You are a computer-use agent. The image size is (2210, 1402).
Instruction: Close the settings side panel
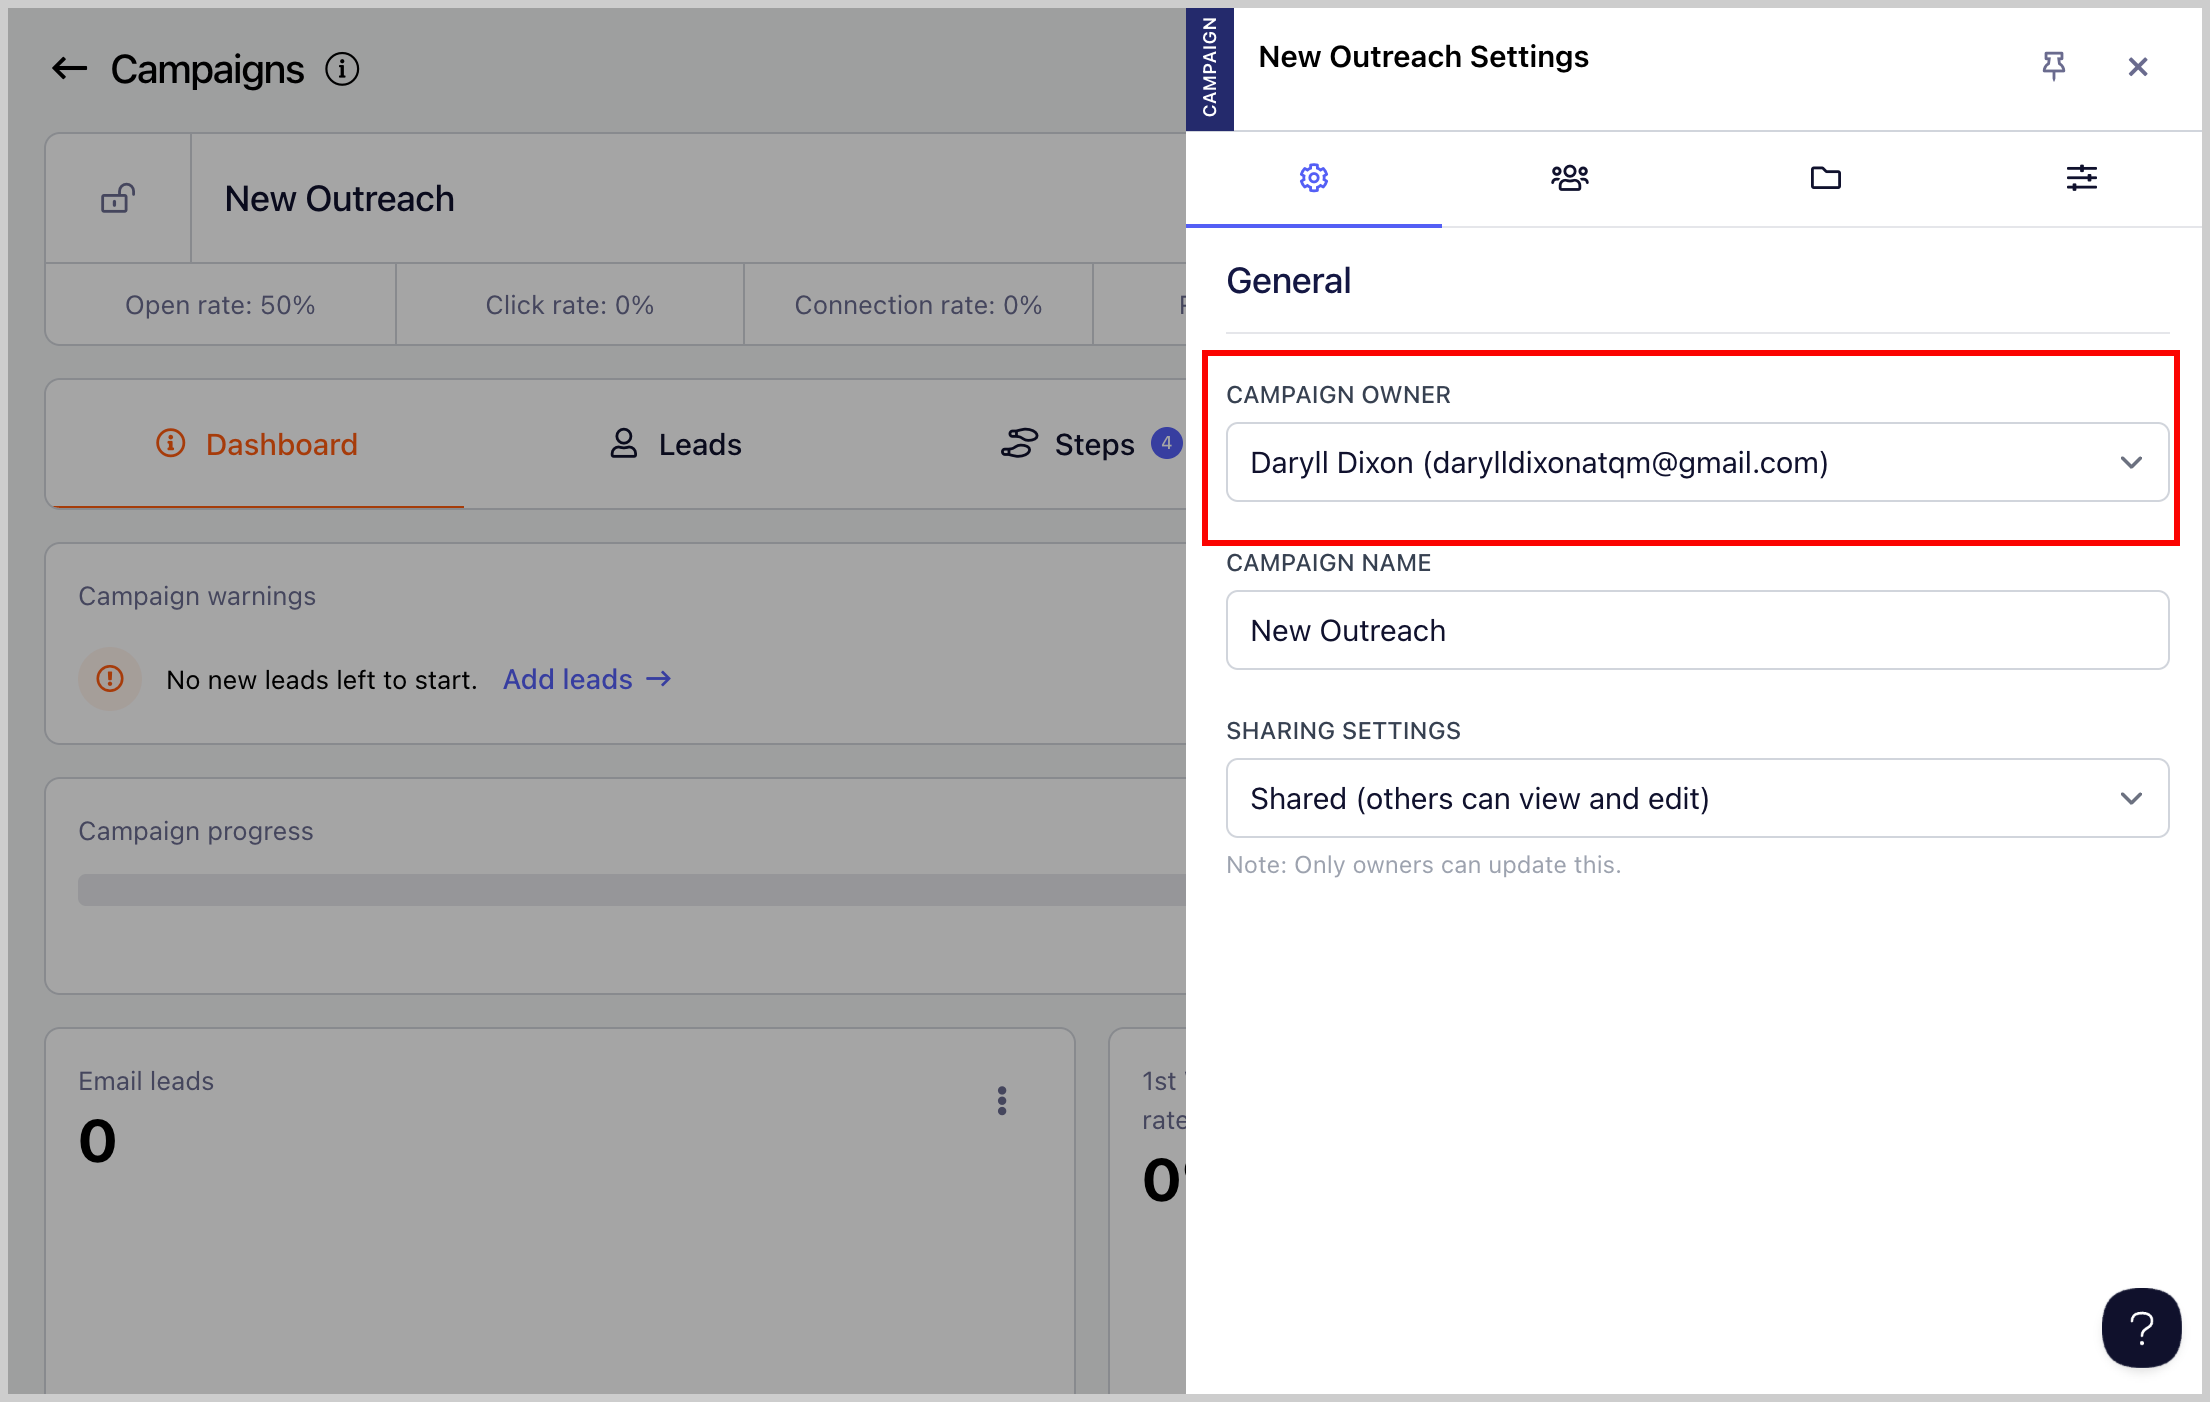click(2137, 67)
